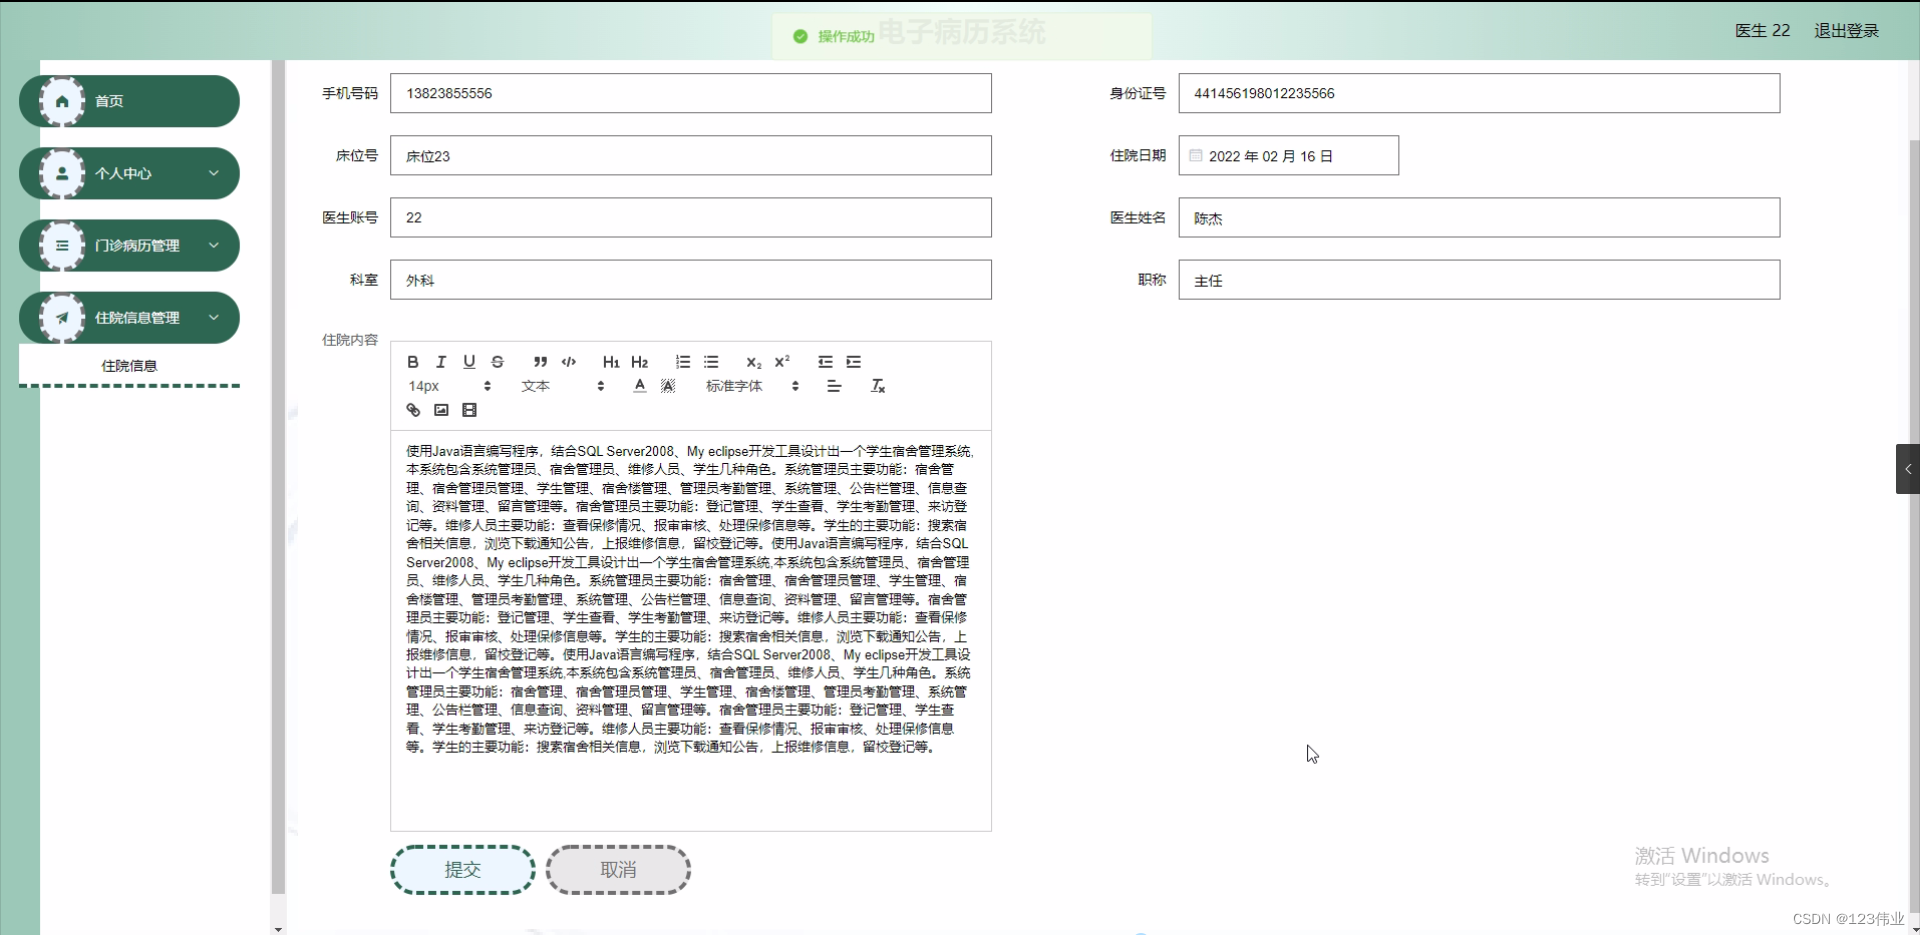Click inside the 住院内容 rich text area
Viewport: 1920px width, 935px height.
(x=691, y=630)
